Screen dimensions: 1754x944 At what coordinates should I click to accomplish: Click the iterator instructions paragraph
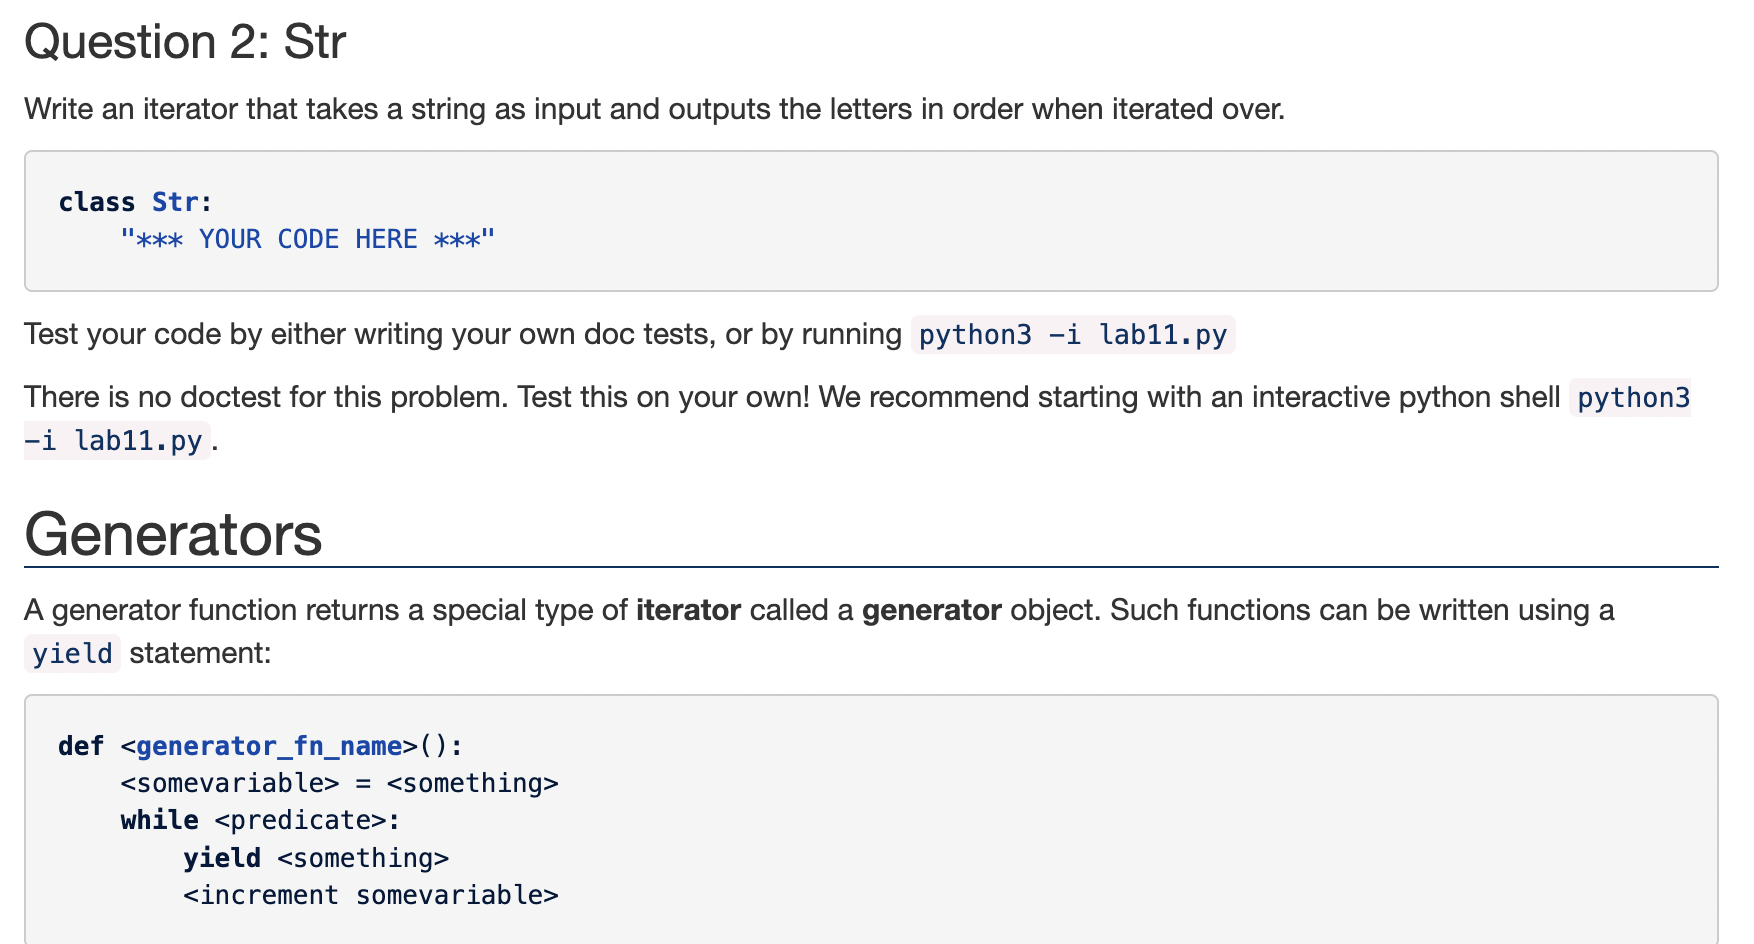654,109
